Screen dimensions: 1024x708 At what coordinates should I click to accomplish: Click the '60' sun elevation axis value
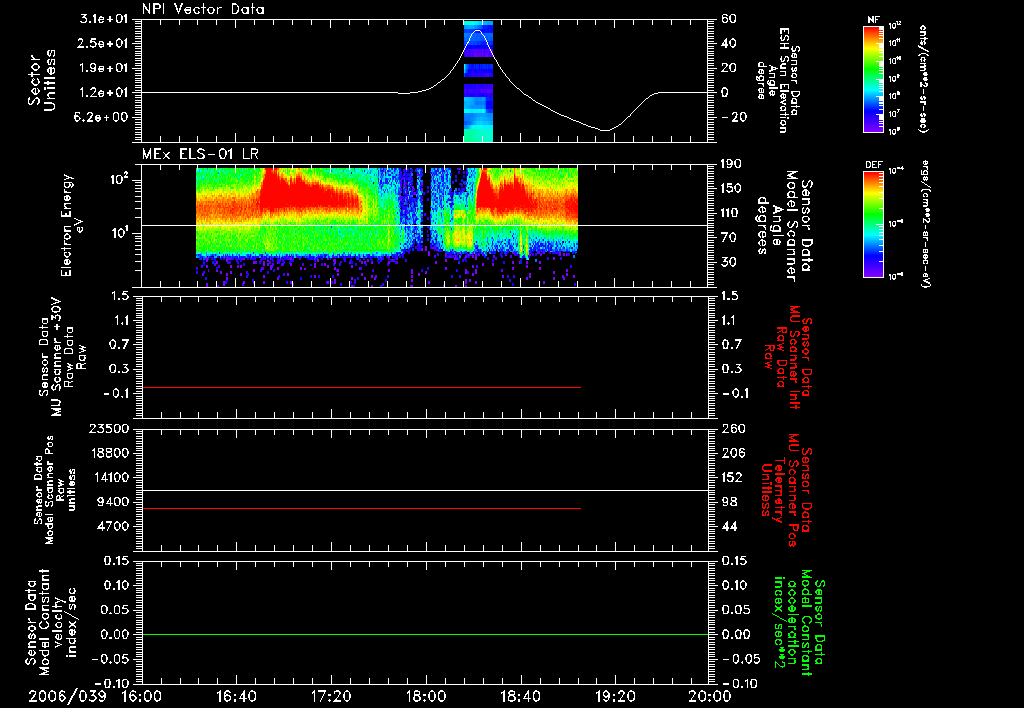pyautogui.click(x=729, y=19)
